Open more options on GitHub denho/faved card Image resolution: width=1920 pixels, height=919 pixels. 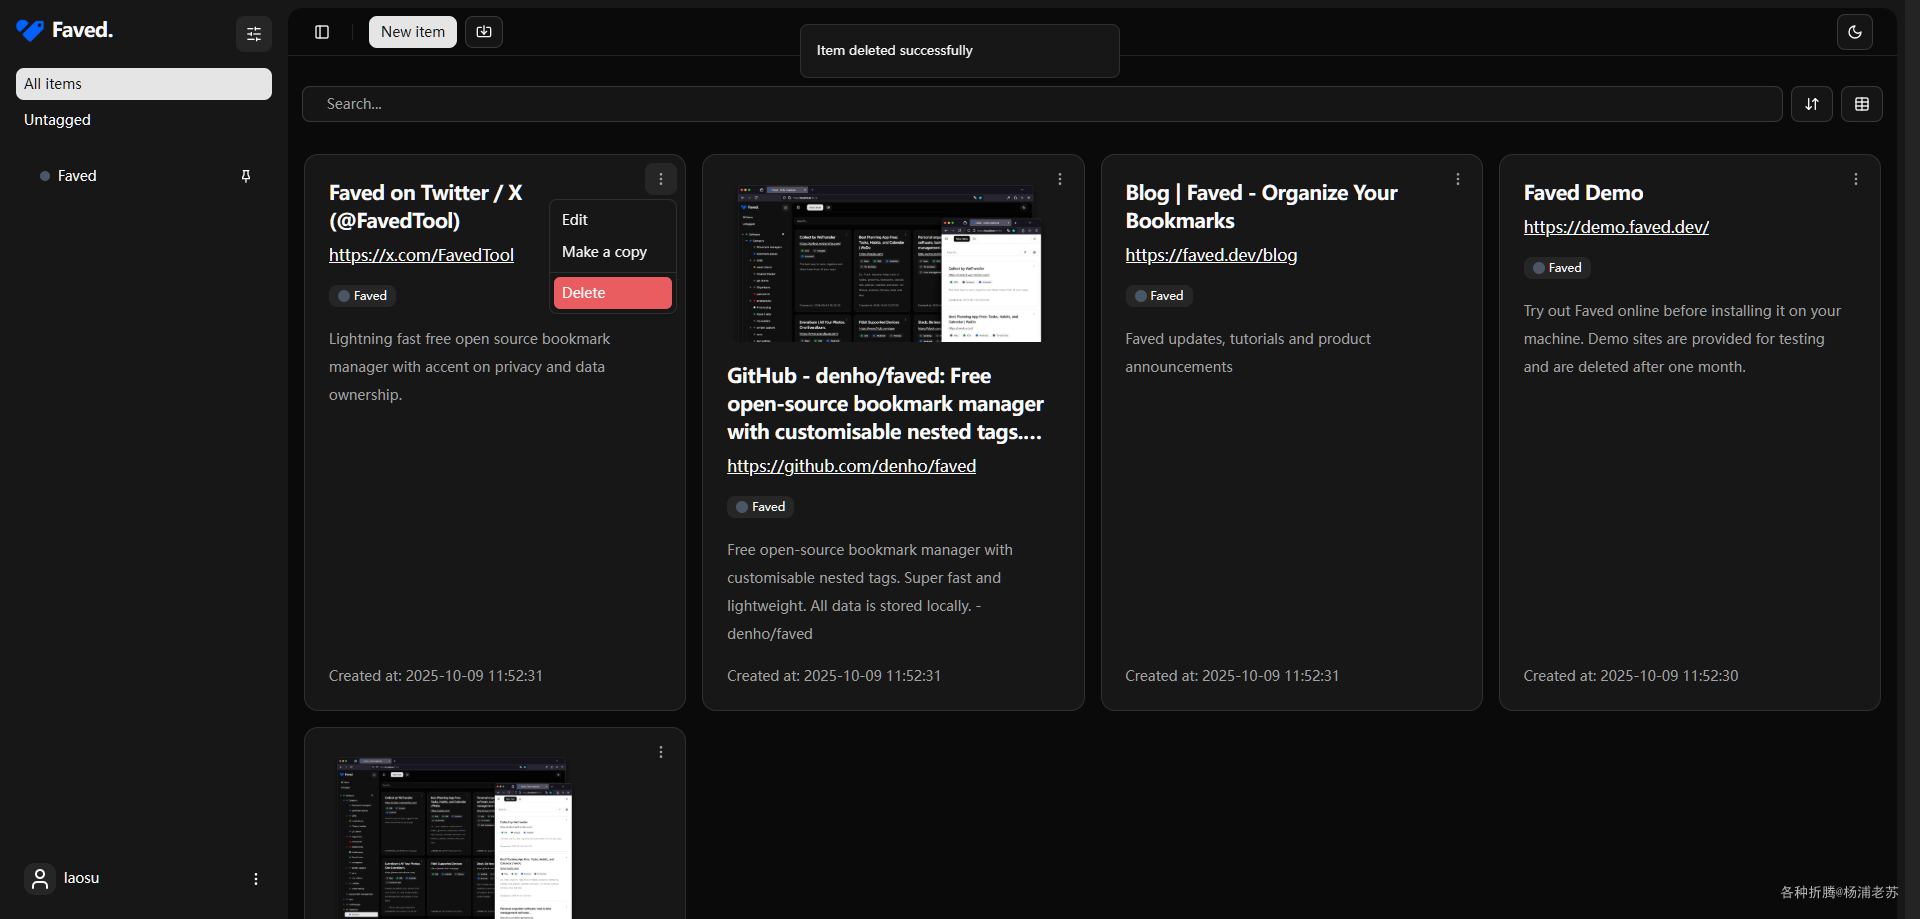1060,179
